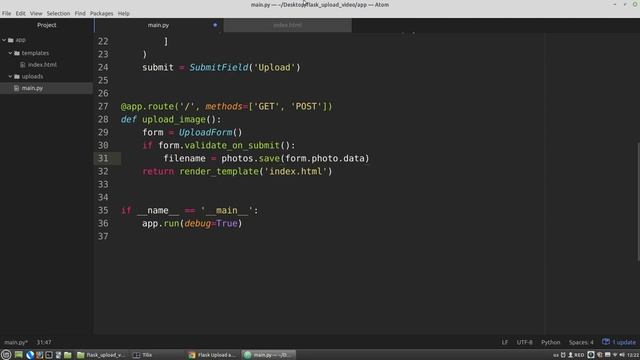Click 'photos' on line 31
640x360 pixels.
click(x=237, y=158)
